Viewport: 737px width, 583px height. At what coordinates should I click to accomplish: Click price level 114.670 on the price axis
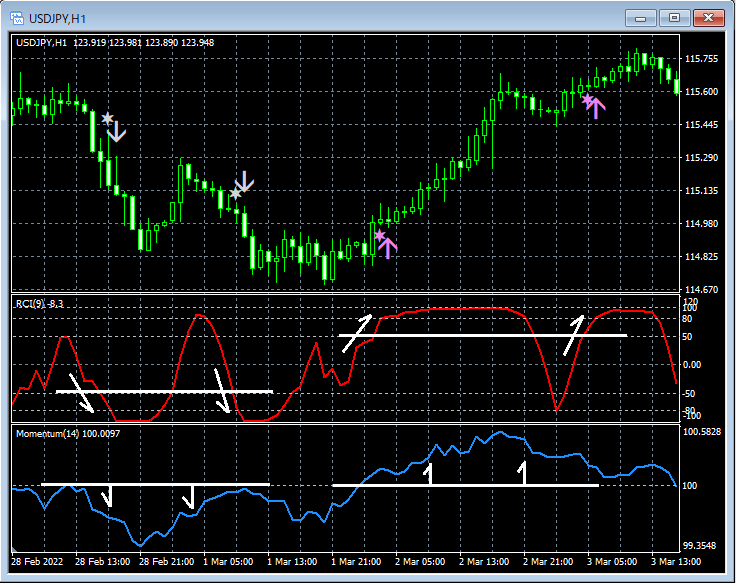701,290
